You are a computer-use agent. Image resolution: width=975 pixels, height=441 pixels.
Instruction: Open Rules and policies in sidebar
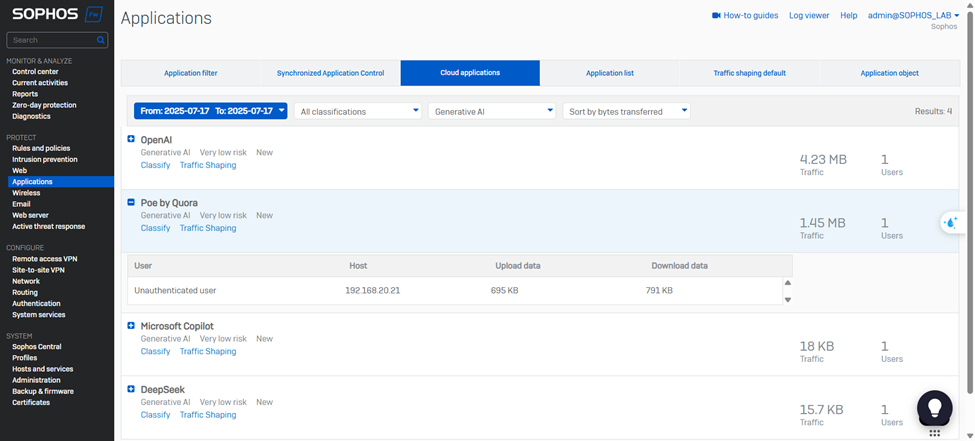(41, 148)
